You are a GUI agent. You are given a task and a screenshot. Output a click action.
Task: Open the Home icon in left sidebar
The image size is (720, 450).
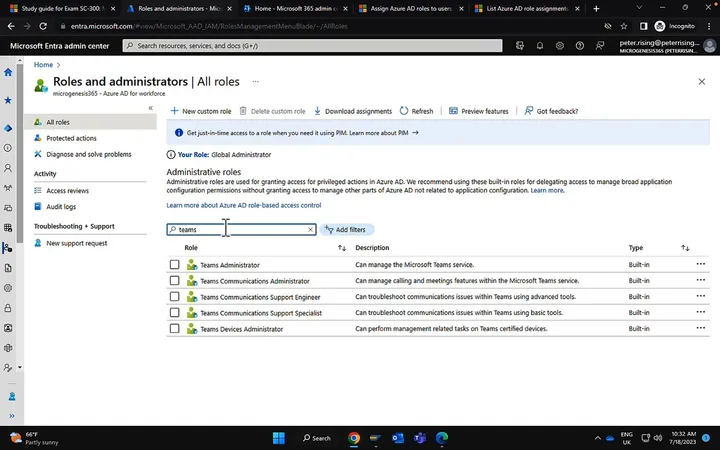coord(8,72)
